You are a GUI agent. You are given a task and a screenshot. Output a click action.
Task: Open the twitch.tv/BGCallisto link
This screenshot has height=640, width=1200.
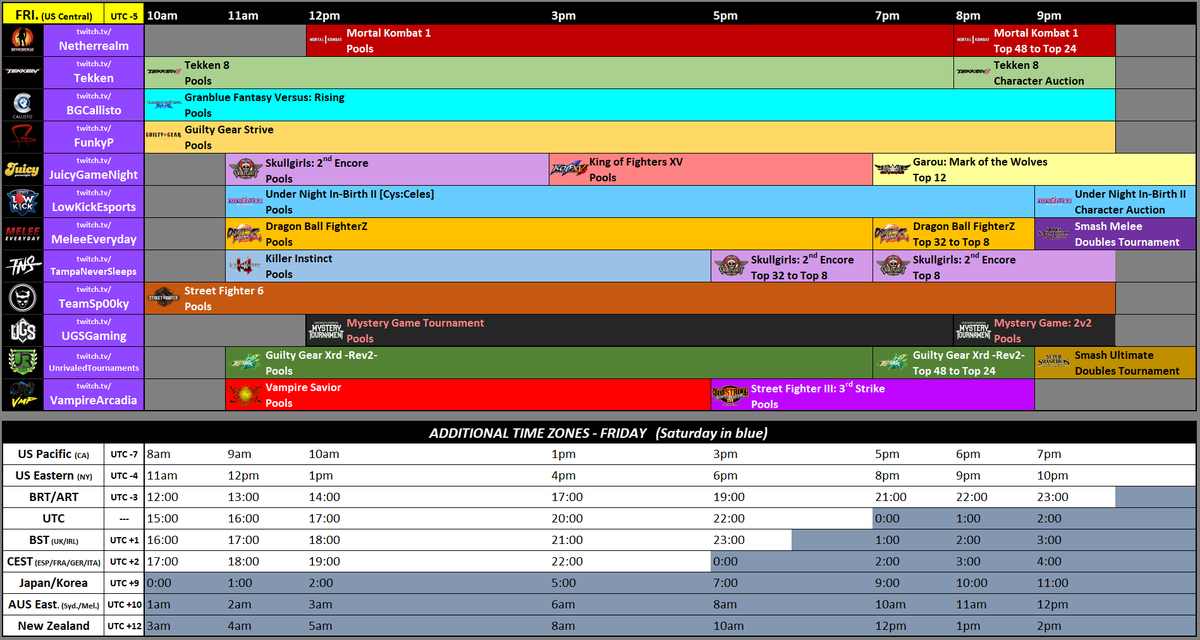coord(96,104)
